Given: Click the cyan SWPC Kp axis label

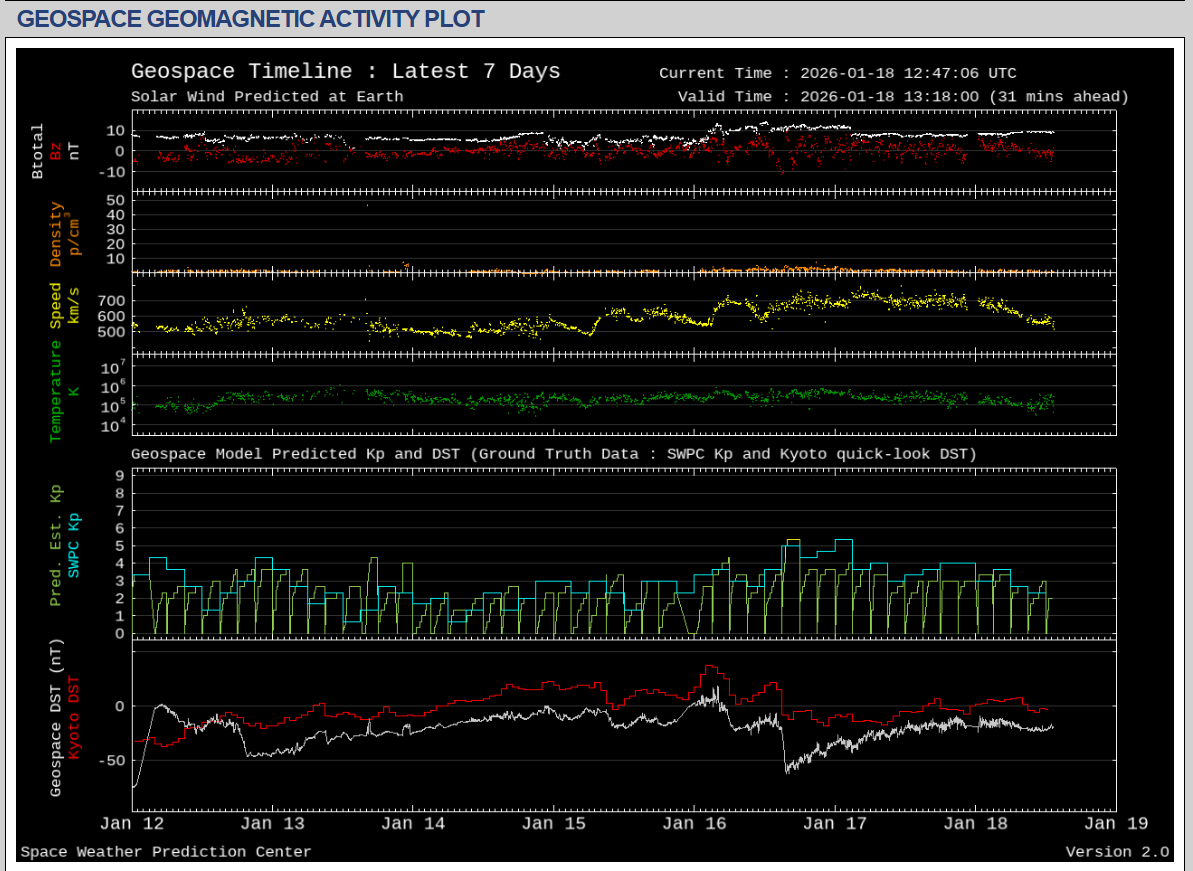Looking at the screenshot, I should pyautogui.click(x=73, y=546).
